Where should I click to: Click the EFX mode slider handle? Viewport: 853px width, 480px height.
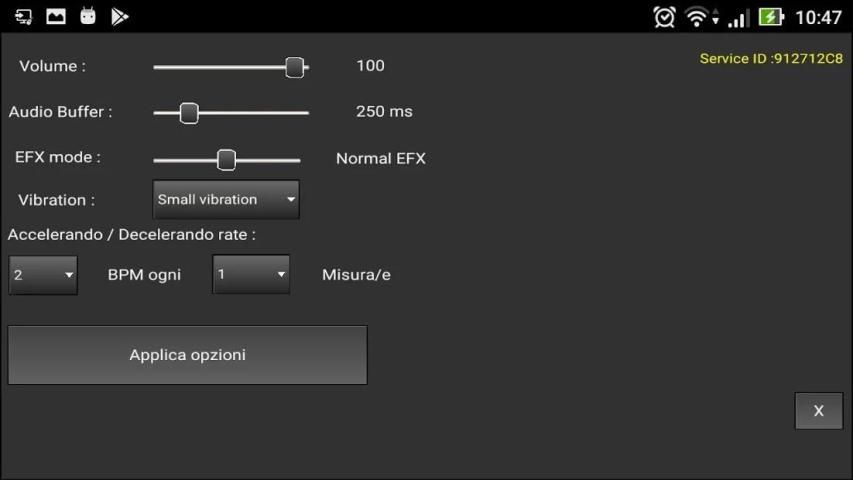[x=227, y=159]
